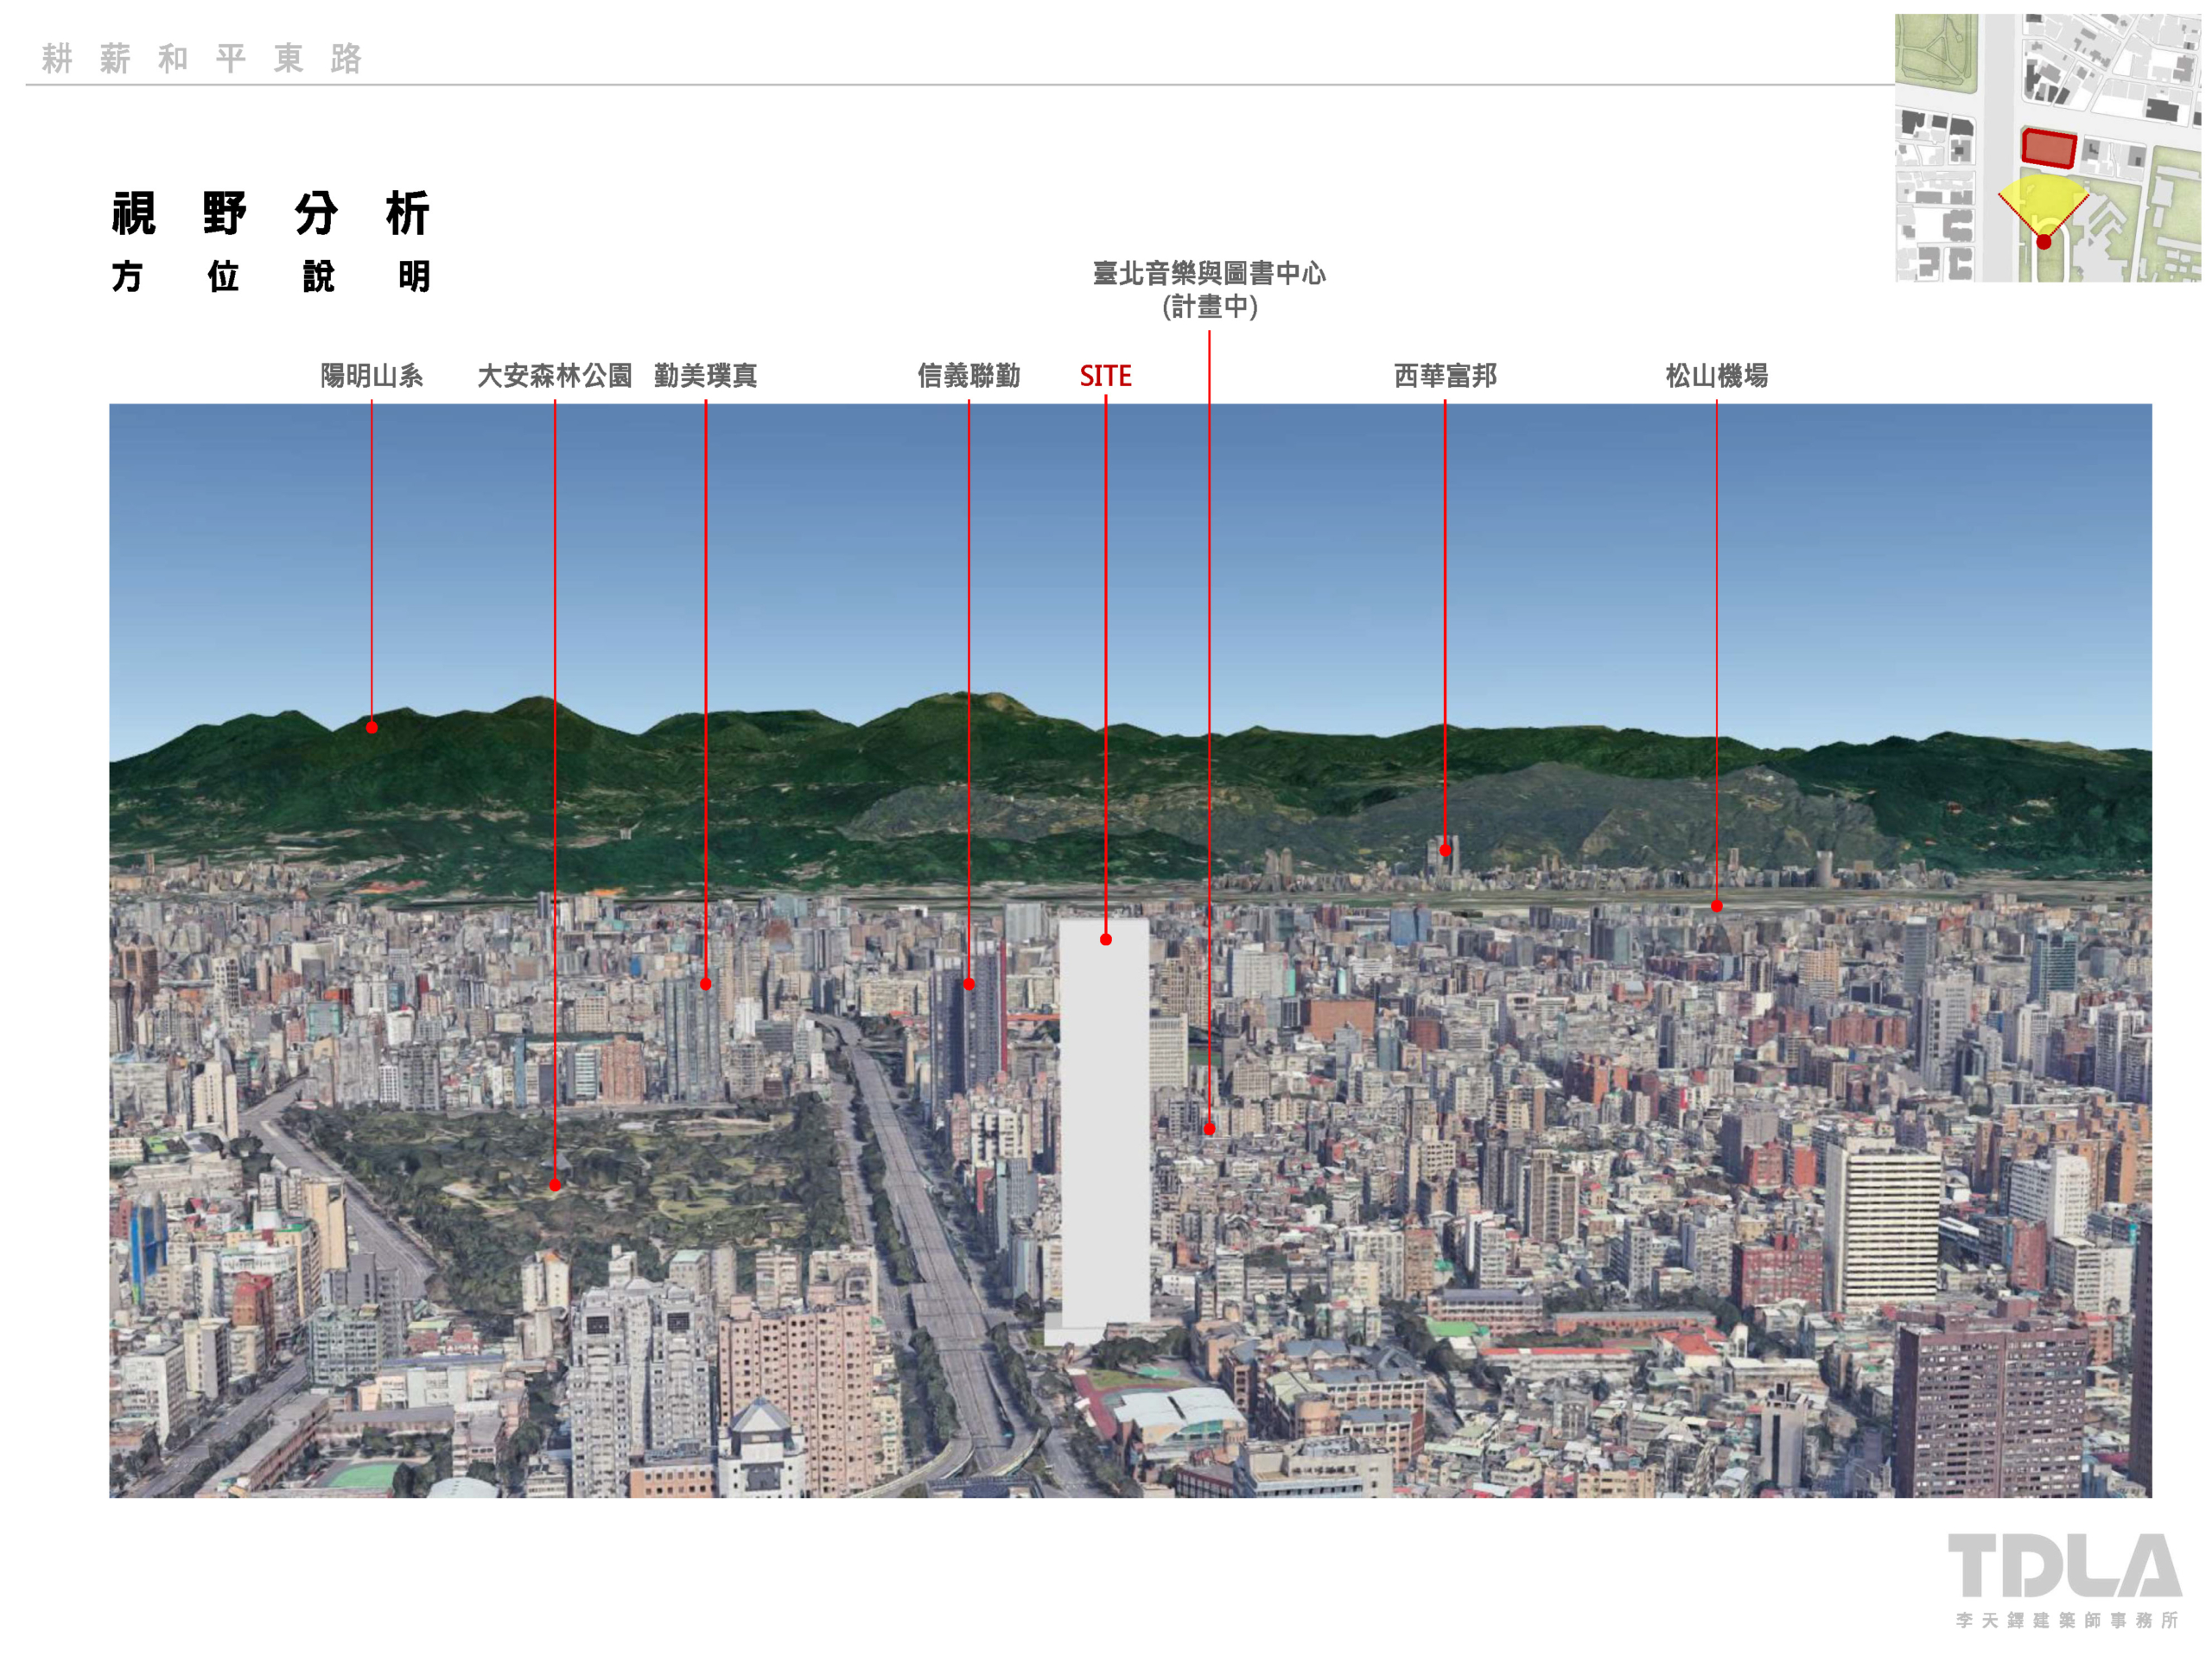Click the 信義聯勤 label
Screen dimensions: 2212x1656
point(968,376)
